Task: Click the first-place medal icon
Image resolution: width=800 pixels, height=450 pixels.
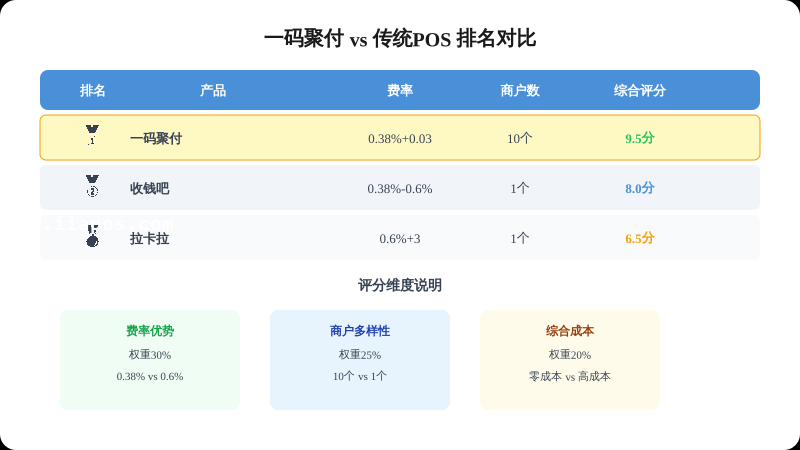Action: click(92, 135)
